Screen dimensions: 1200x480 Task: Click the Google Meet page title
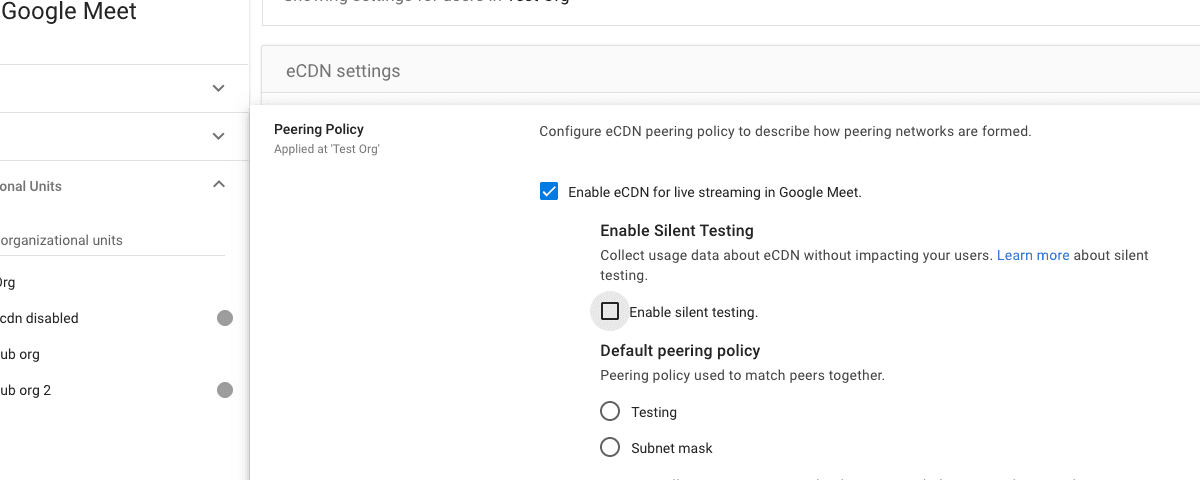point(69,12)
